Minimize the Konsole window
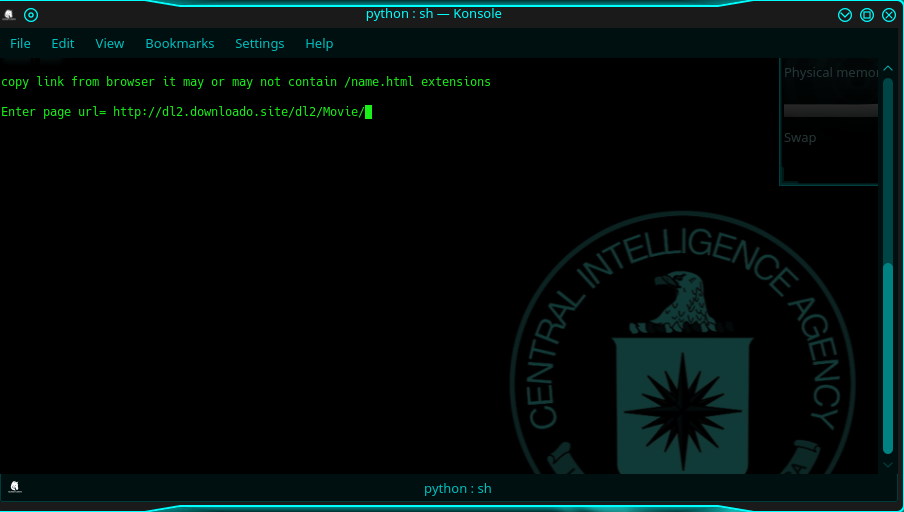The image size is (904, 512). click(845, 15)
